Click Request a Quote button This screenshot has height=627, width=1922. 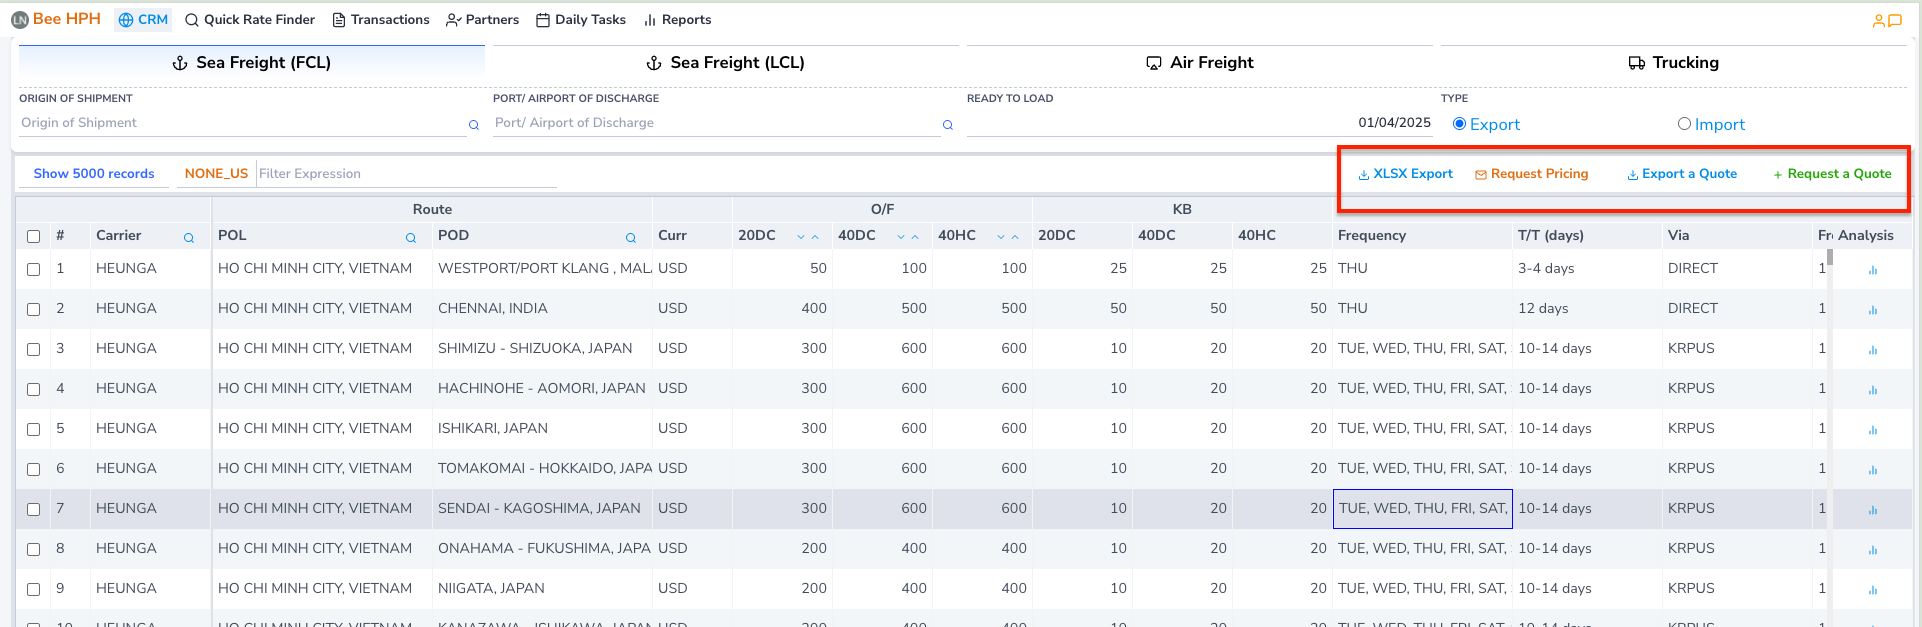click(1832, 174)
